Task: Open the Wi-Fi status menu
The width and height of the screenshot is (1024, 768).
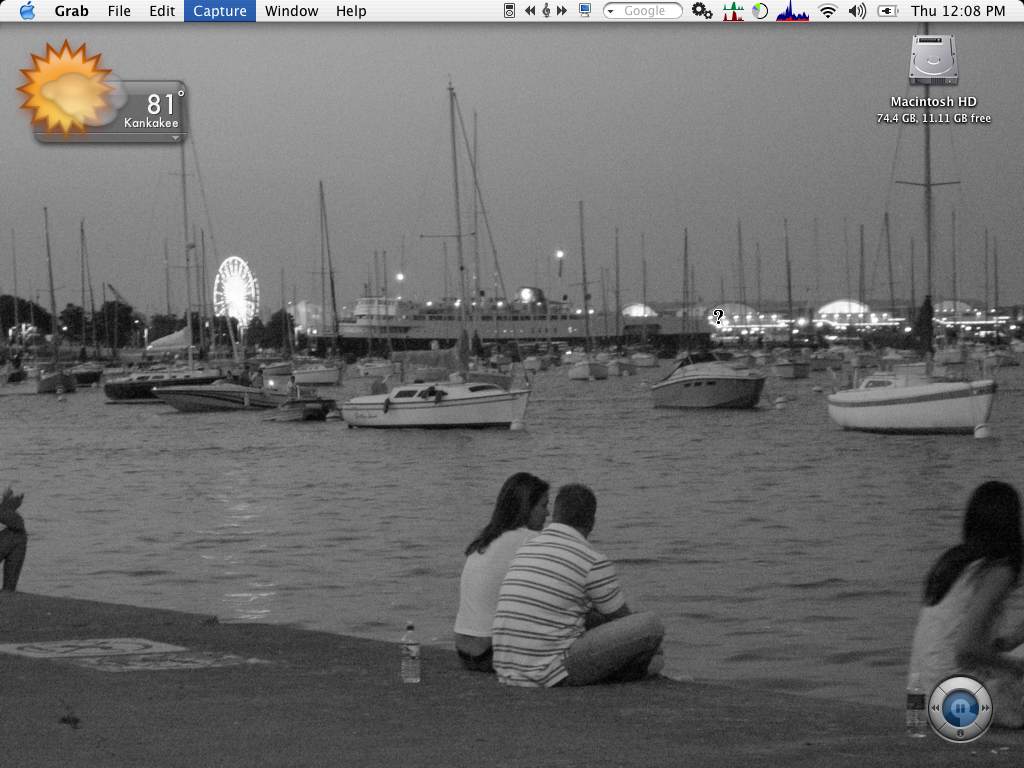Action: point(827,11)
